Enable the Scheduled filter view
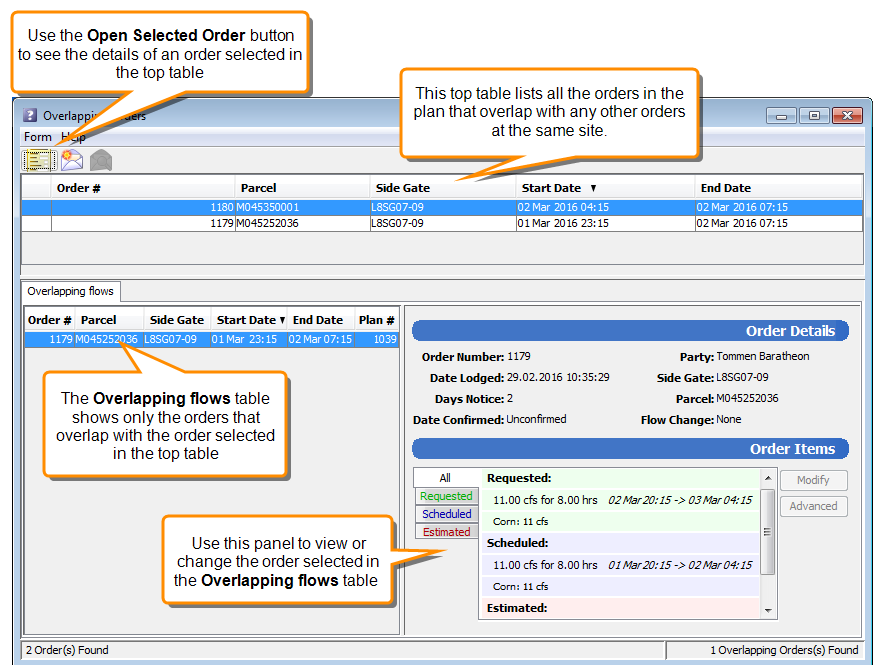Image resolution: width=873 pixels, height=665 pixels. coord(446,514)
